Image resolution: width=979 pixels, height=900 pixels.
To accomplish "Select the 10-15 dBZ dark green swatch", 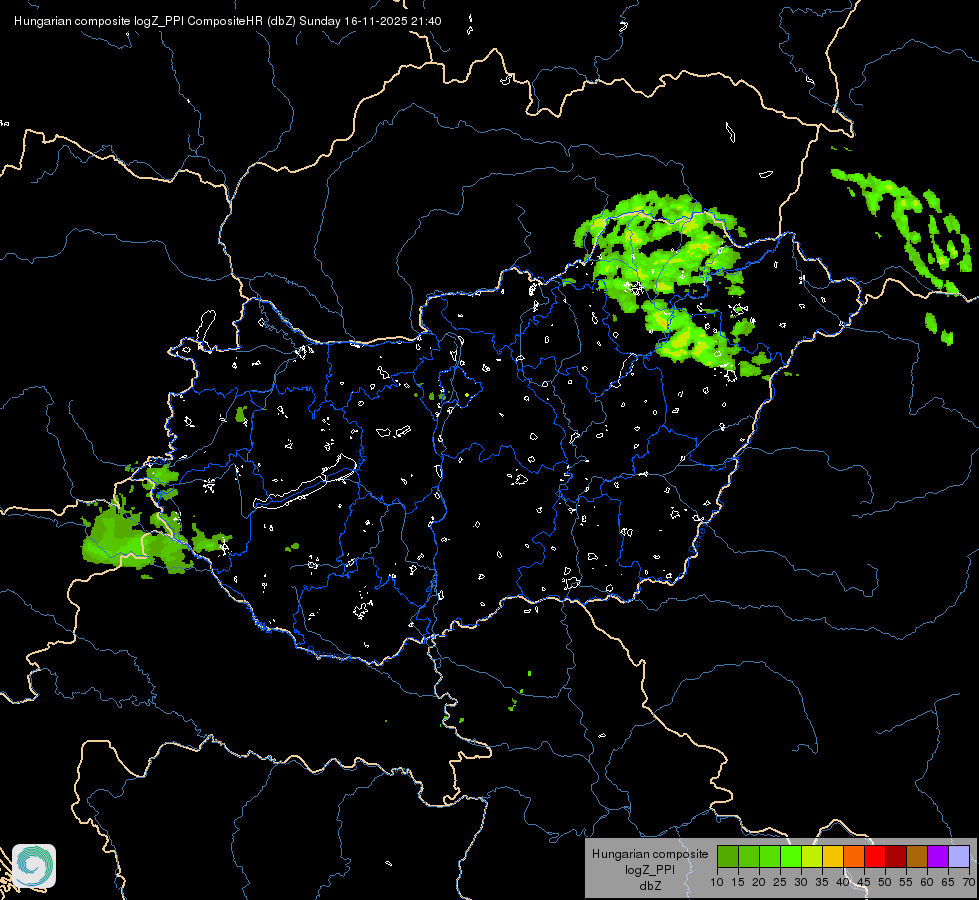I will coord(727,857).
